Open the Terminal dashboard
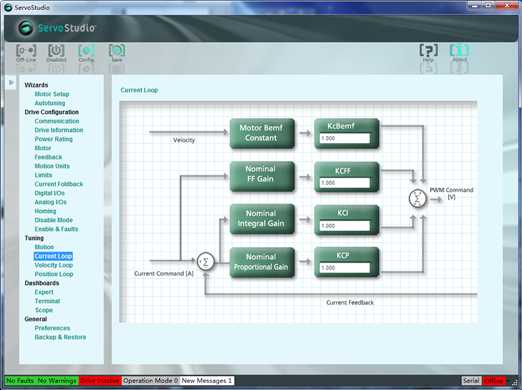 click(x=47, y=301)
